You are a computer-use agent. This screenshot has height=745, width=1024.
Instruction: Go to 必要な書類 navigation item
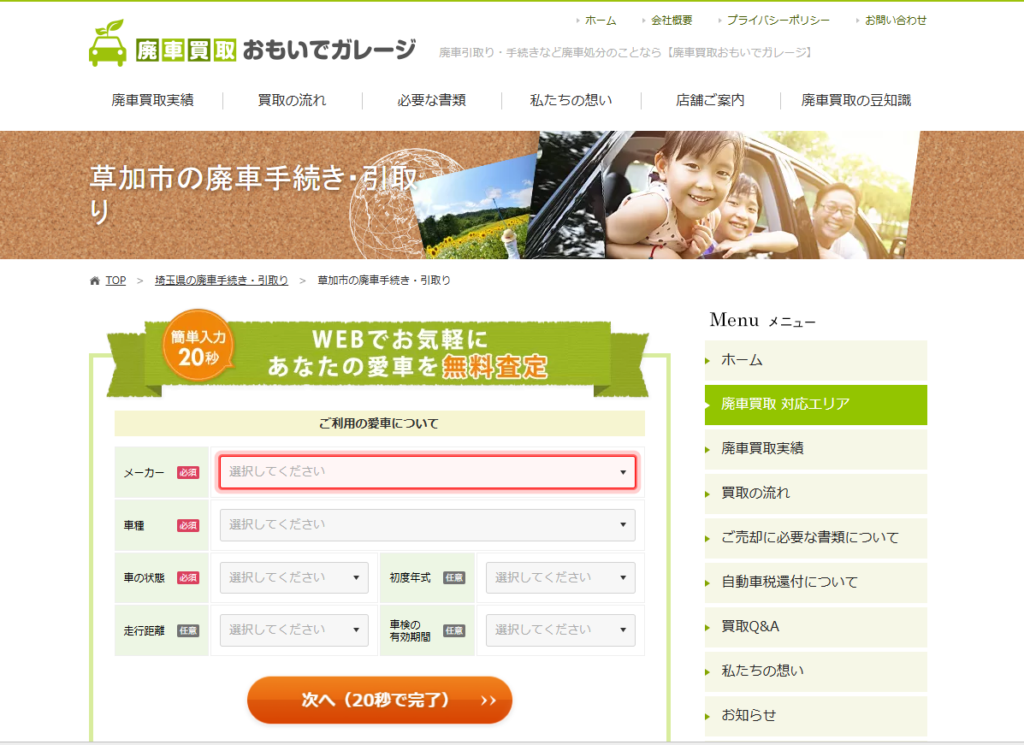431,100
